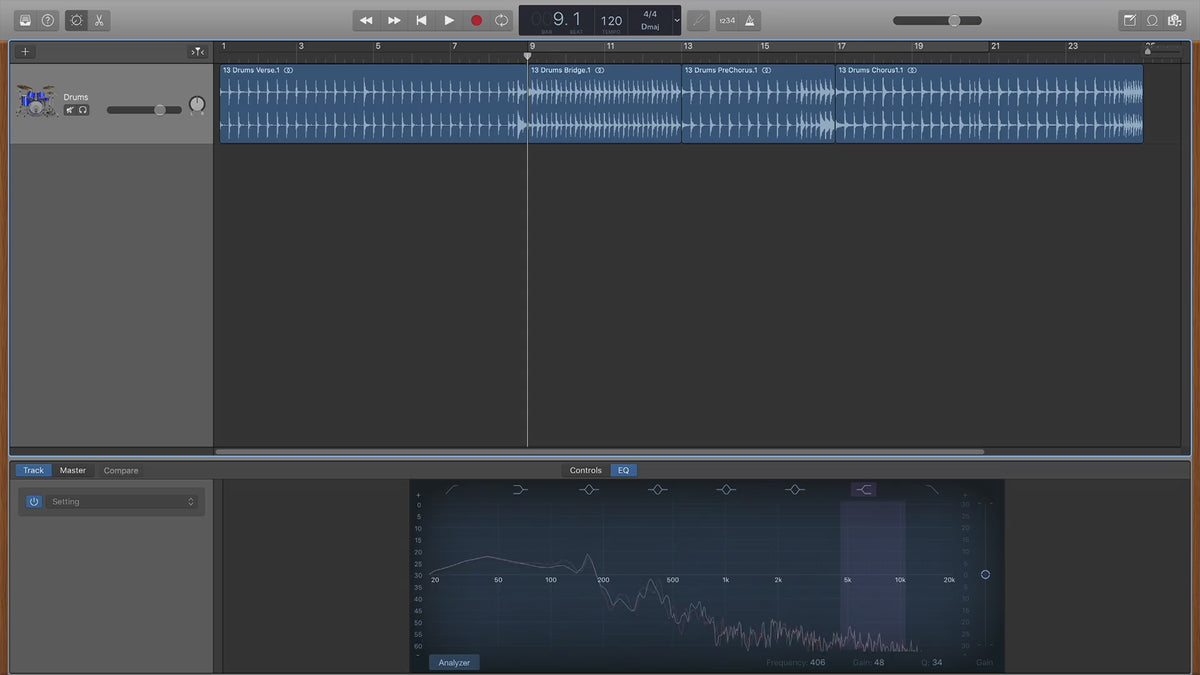1200x675 pixels.
Task: Expand the LCD display mode dropdown
Action: tap(677, 20)
